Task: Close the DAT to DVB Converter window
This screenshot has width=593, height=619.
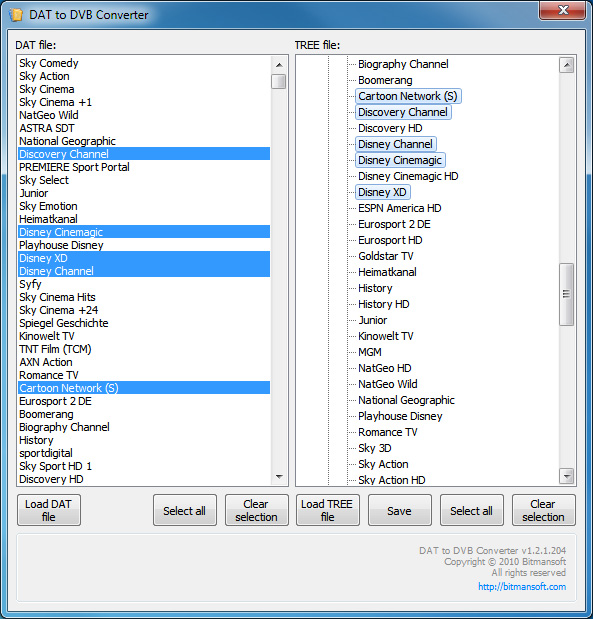Action: click(562, 10)
